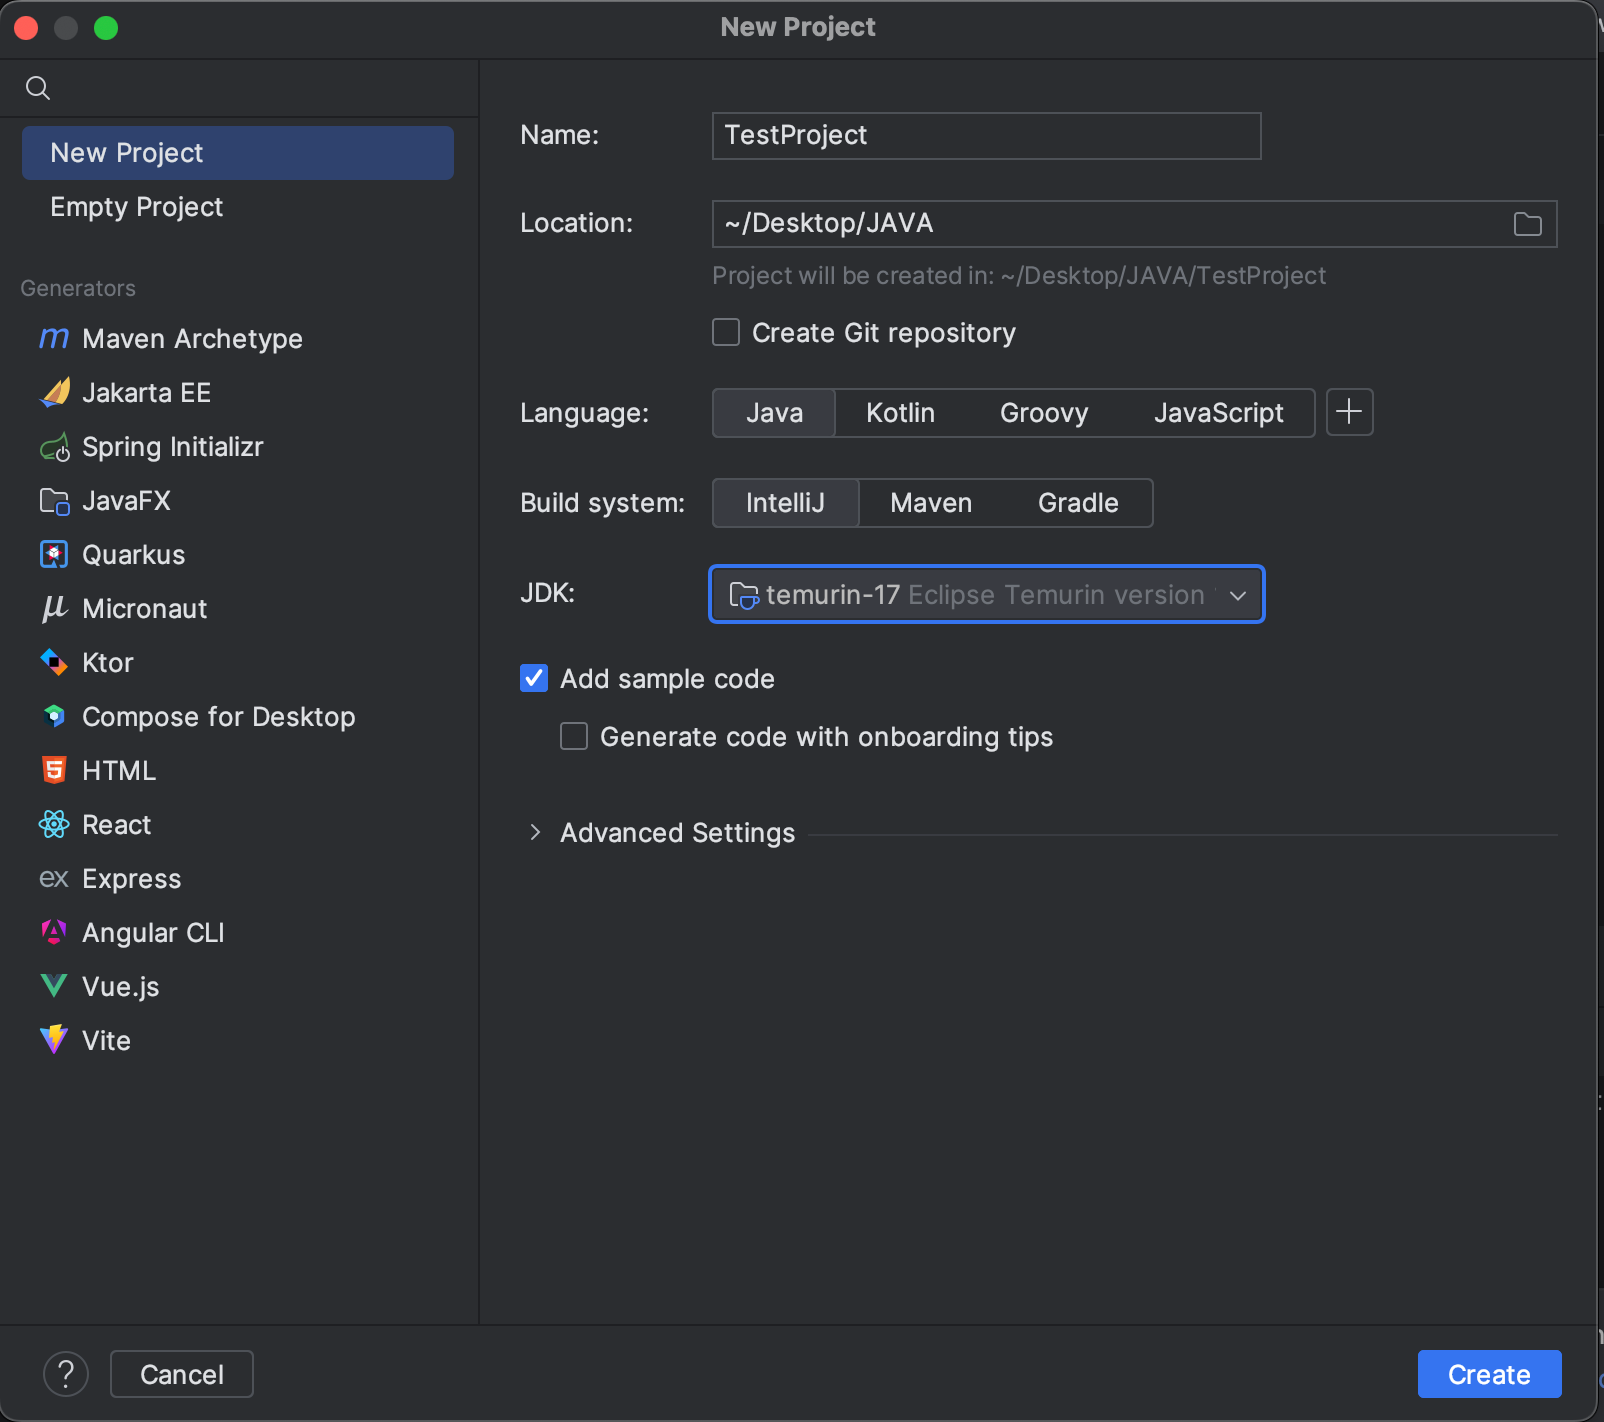
Task: Browse for location with folder icon
Action: click(x=1527, y=224)
